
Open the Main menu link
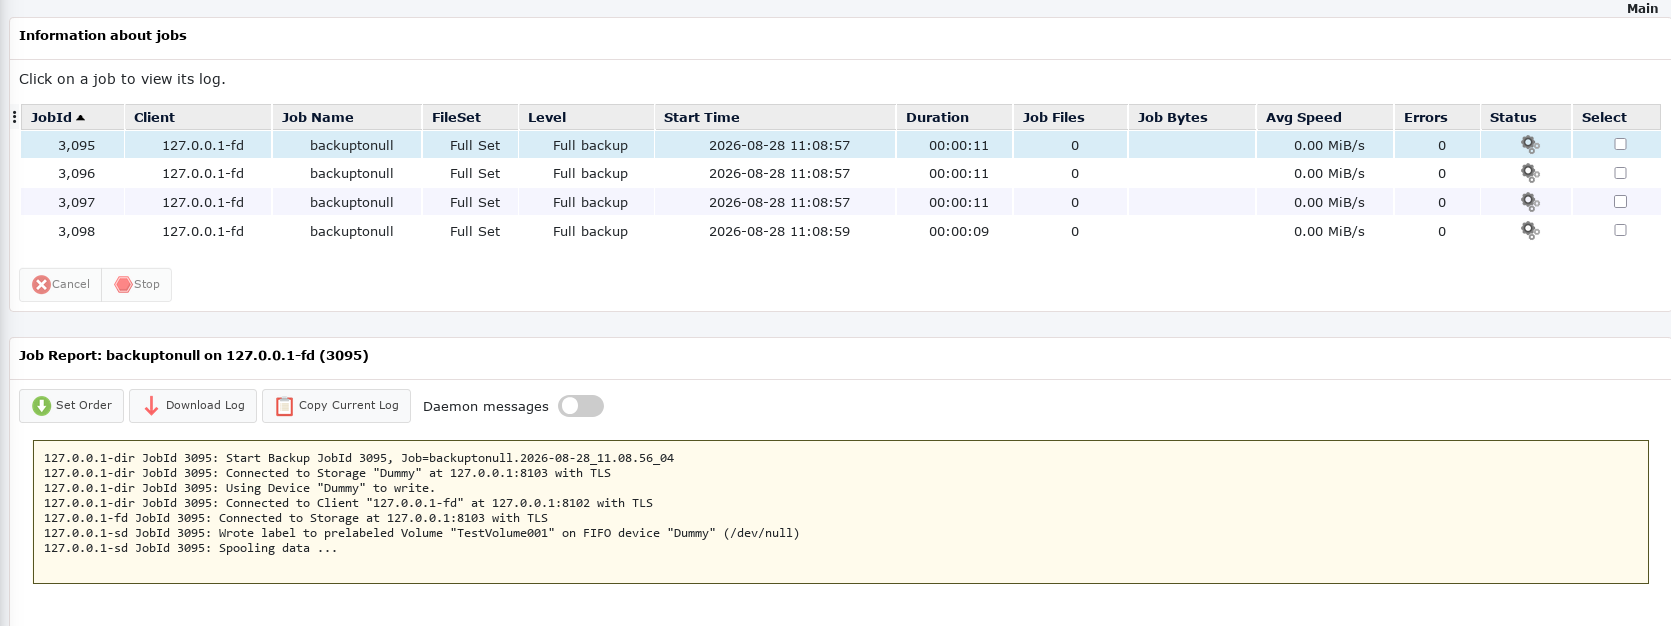tap(1642, 8)
